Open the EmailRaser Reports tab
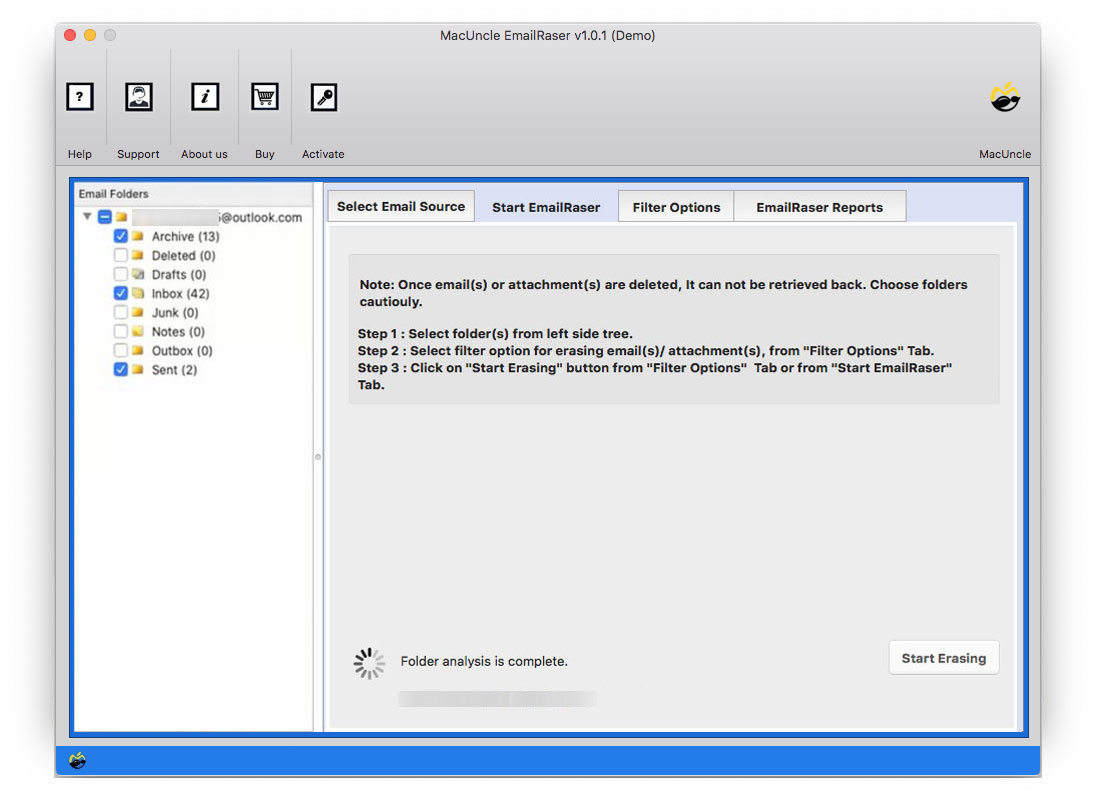This screenshot has width=1096, height=799. (x=819, y=207)
